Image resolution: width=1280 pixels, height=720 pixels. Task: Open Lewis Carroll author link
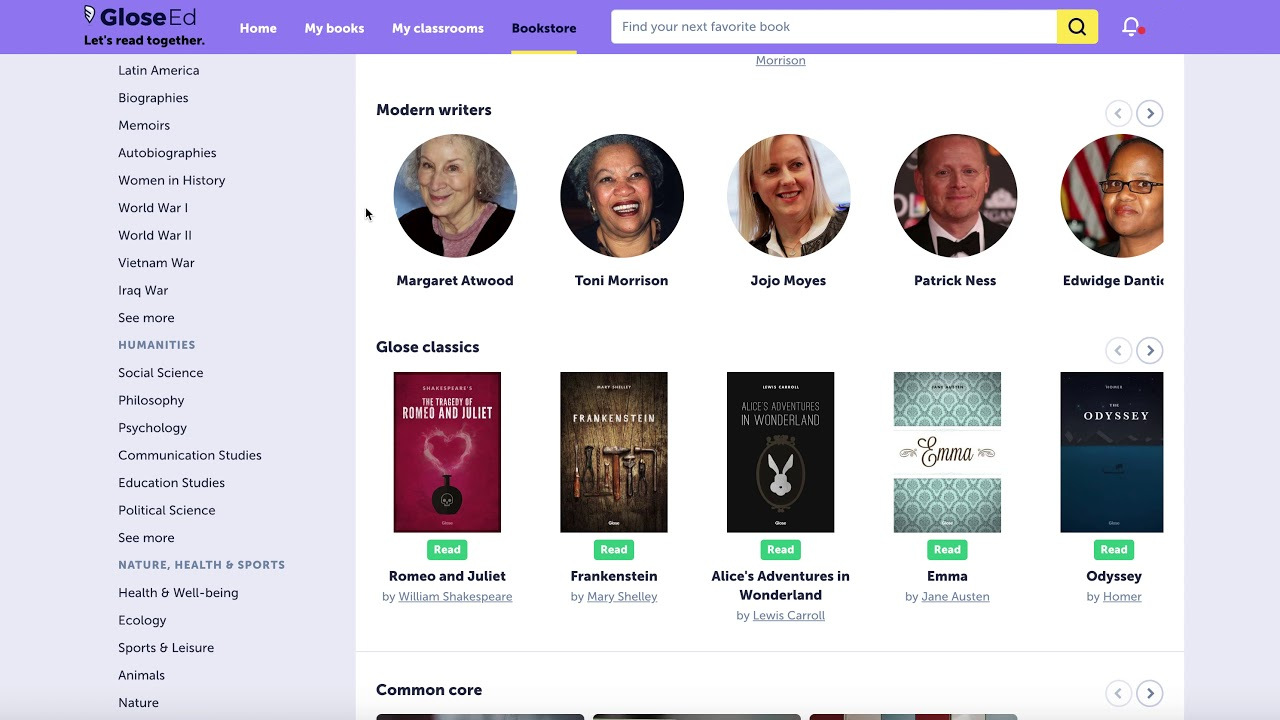[789, 616]
